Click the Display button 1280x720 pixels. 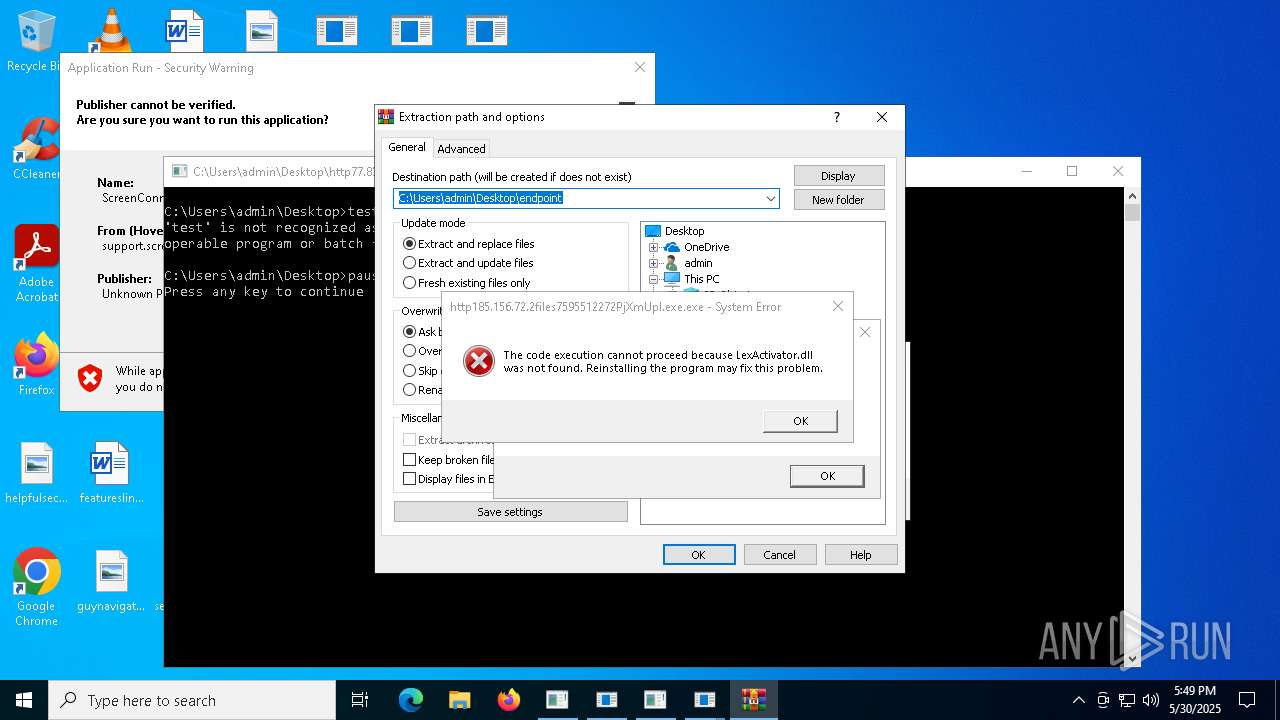pos(839,176)
